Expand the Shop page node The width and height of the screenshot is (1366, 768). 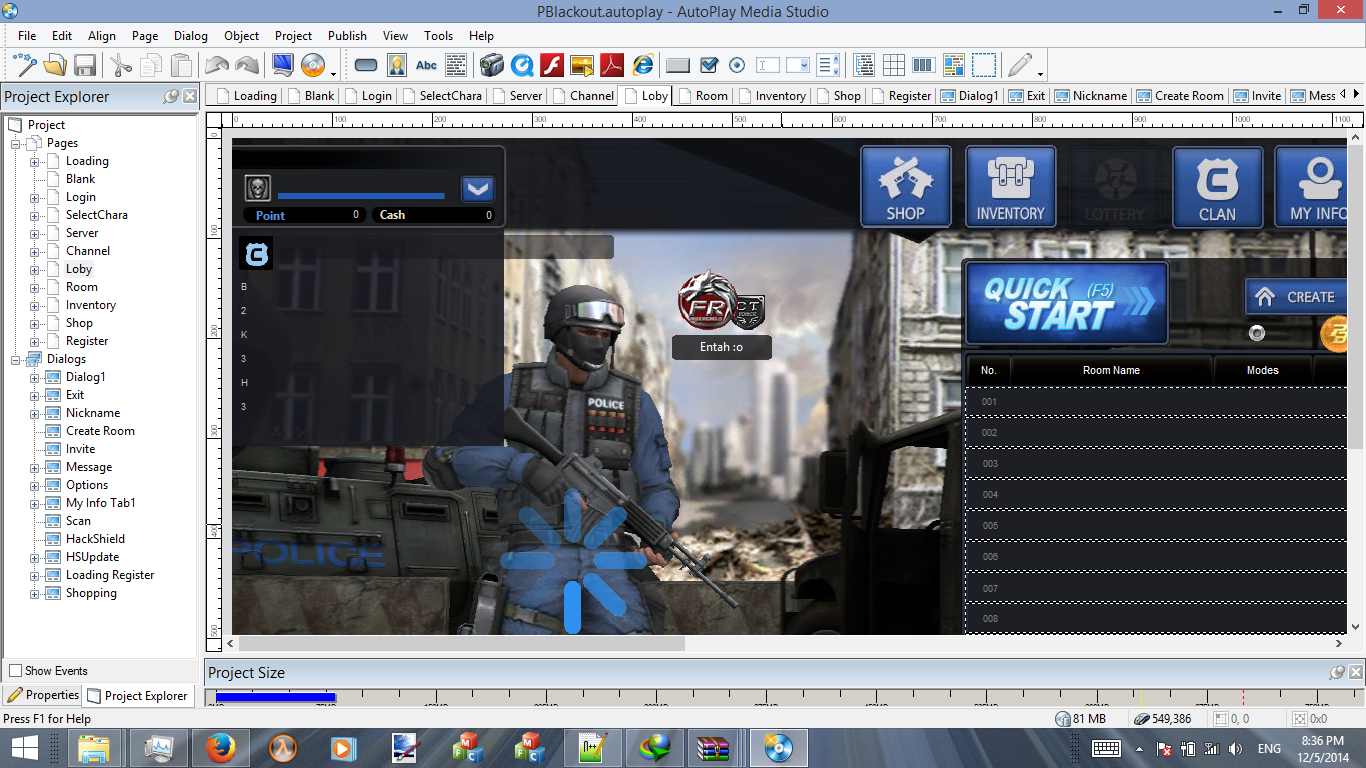pos(35,323)
